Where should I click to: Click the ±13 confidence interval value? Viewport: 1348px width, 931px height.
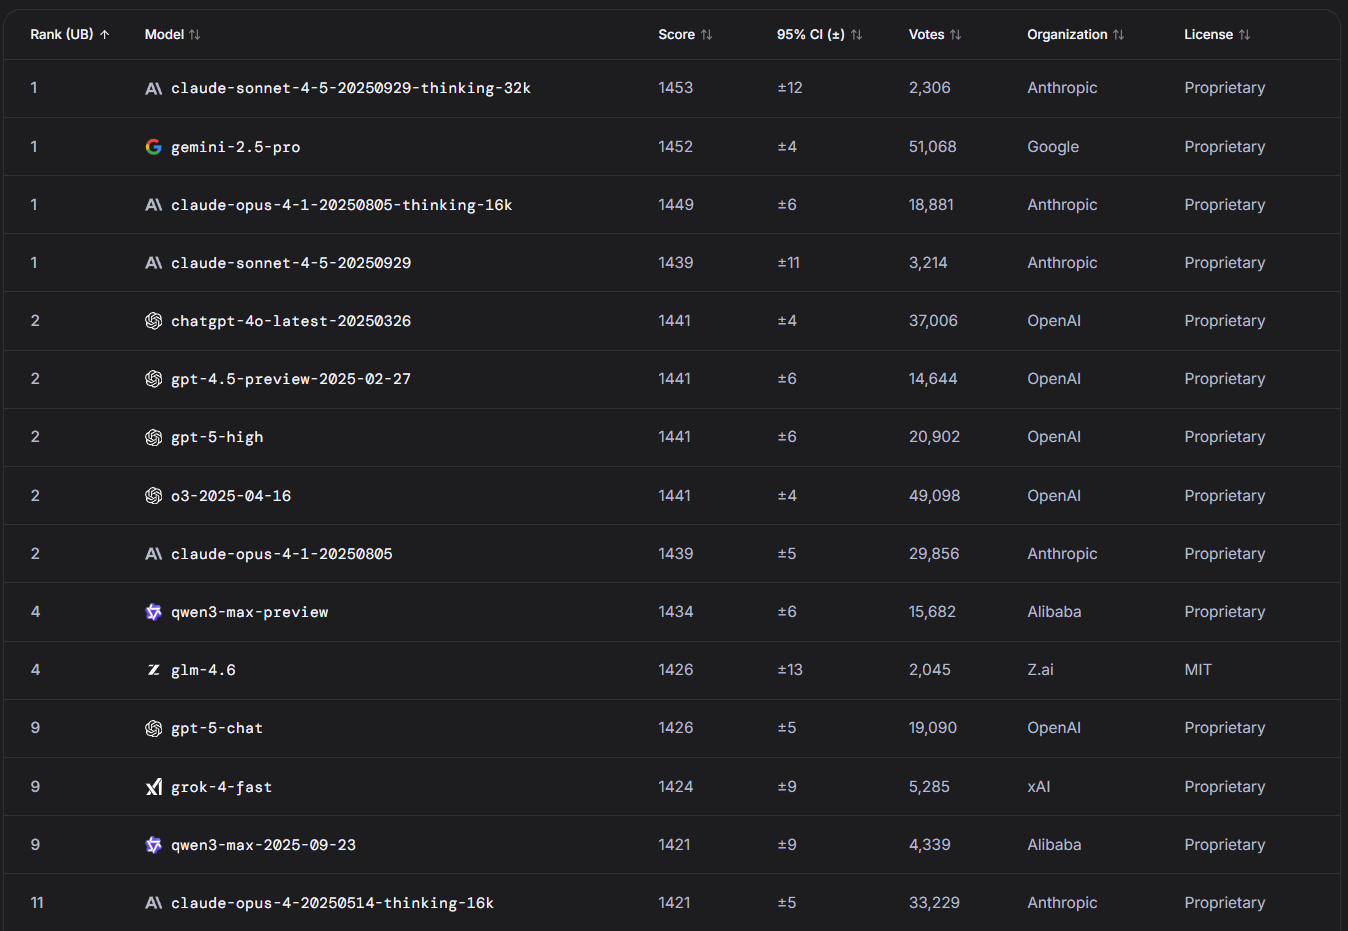pyautogui.click(x=790, y=670)
